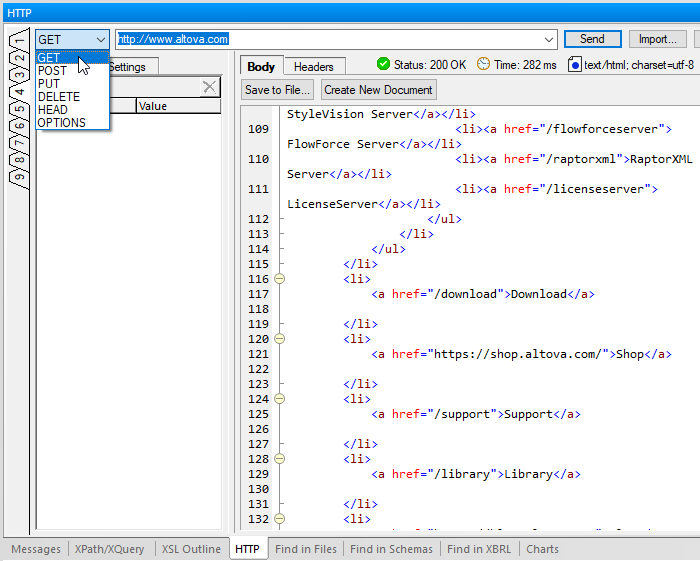Image resolution: width=700 pixels, height=561 pixels.
Task: Click the green status OK checkmark icon
Action: point(383,64)
